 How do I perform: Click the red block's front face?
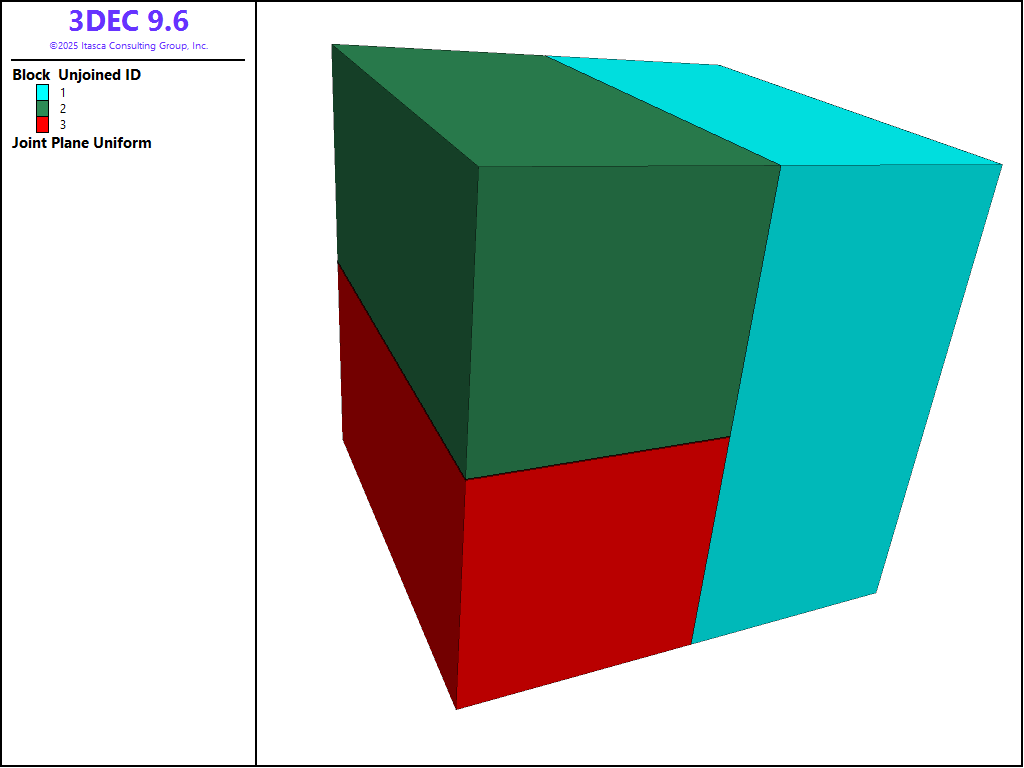point(580,570)
